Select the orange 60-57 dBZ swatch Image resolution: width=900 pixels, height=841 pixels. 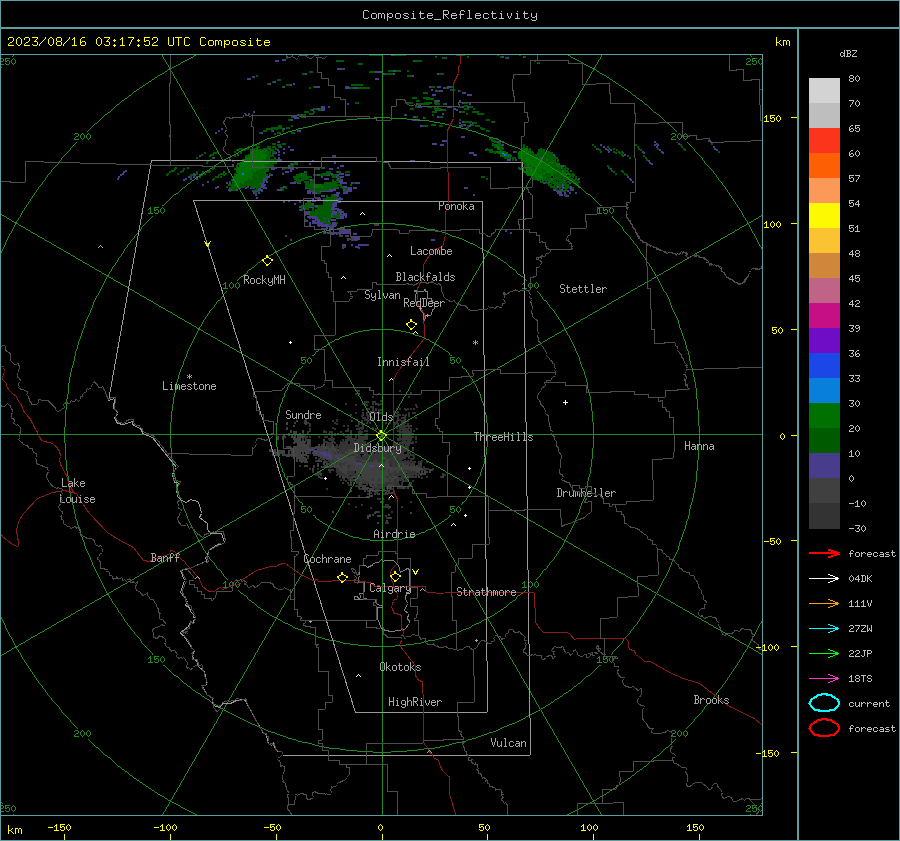tap(824, 166)
